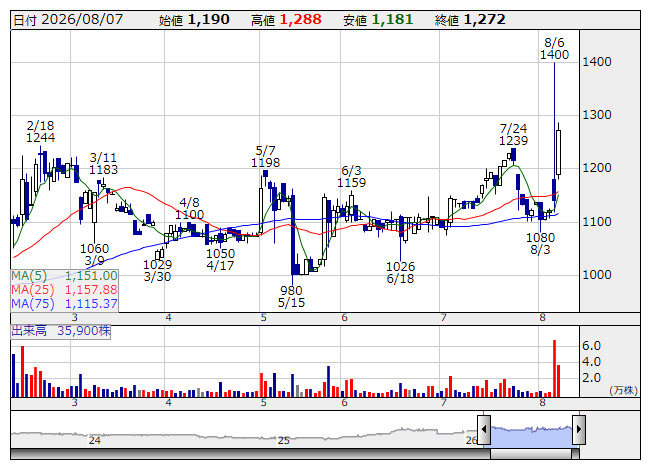Click the 1026 6/18 low label
Viewport: 653px width, 470px height.
tap(401, 273)
